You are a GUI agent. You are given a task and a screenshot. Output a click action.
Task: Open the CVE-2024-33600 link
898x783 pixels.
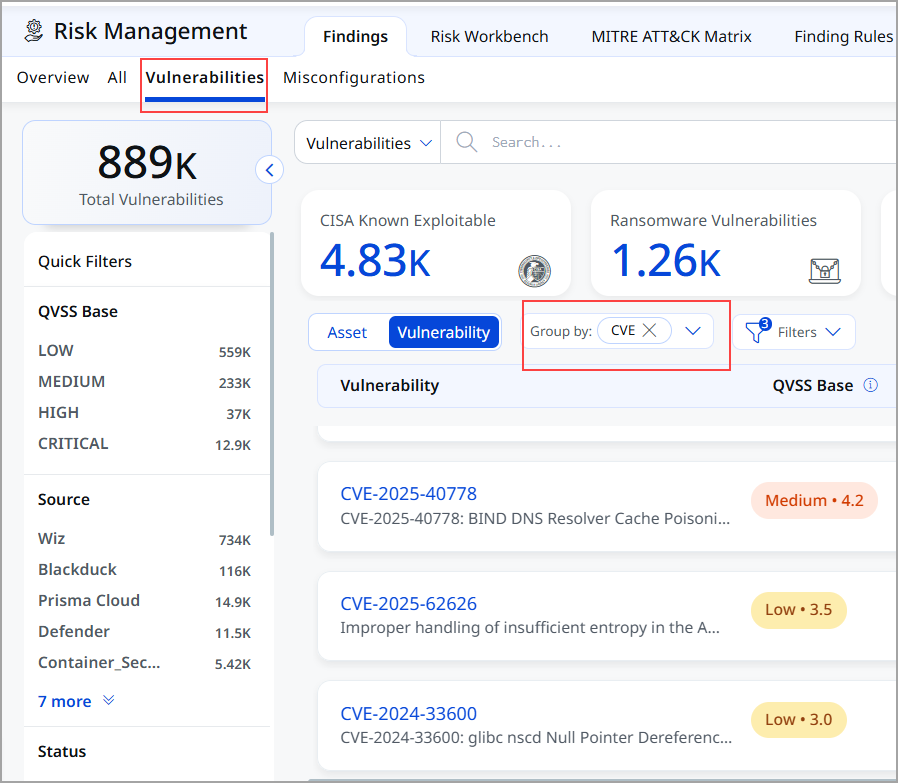(x=408, y=713)
